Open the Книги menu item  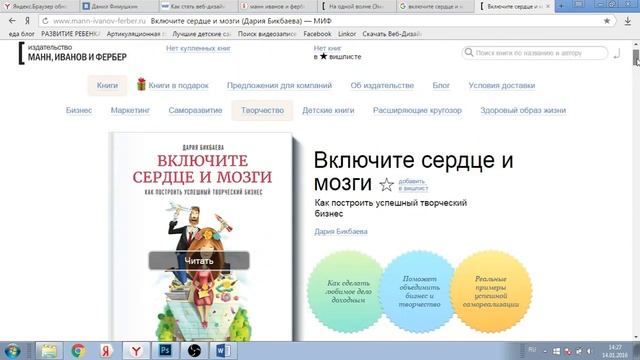pyautogui.click(x=107, y=85)
